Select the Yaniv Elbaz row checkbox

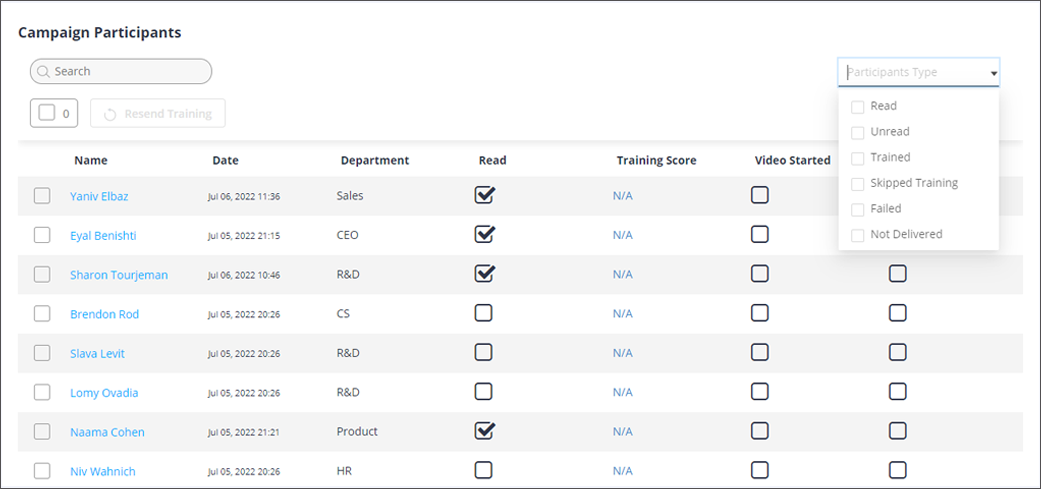click(x=42, y=196)
